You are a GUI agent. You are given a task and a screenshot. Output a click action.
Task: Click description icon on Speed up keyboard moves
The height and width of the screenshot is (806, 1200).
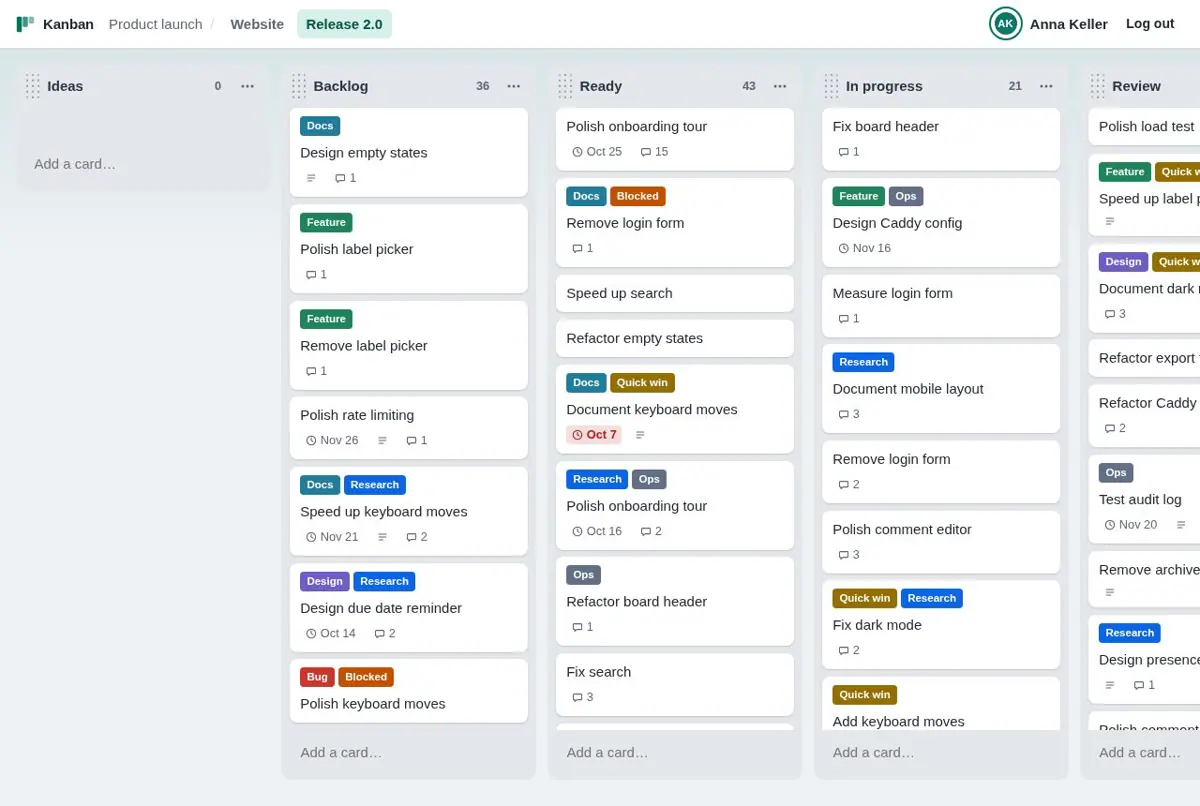click(x=382, y=537)
